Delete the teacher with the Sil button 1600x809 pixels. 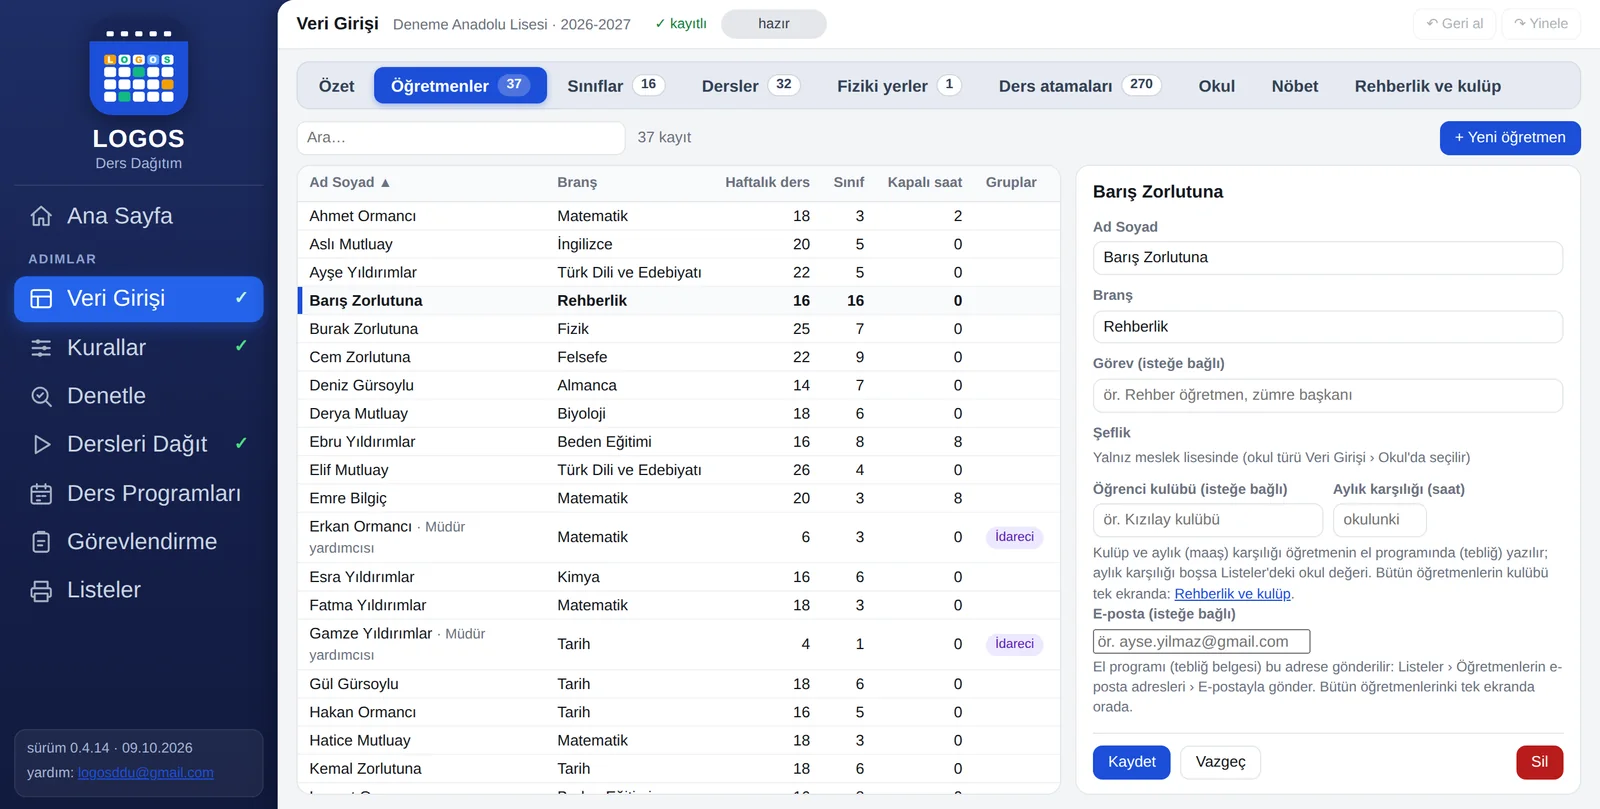pyautogui.click(x=1540, y=762)
